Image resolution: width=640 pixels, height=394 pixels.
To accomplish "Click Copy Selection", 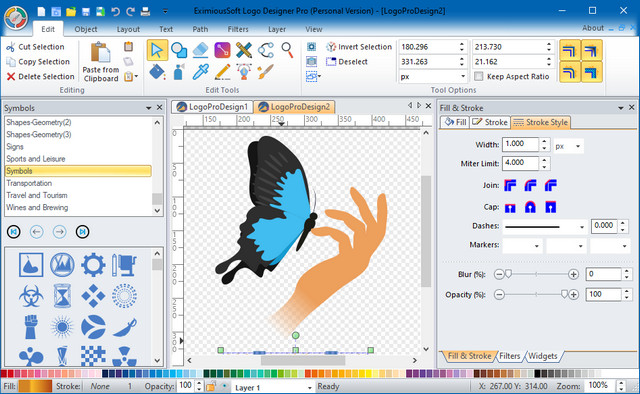I will tap(38, 62).
